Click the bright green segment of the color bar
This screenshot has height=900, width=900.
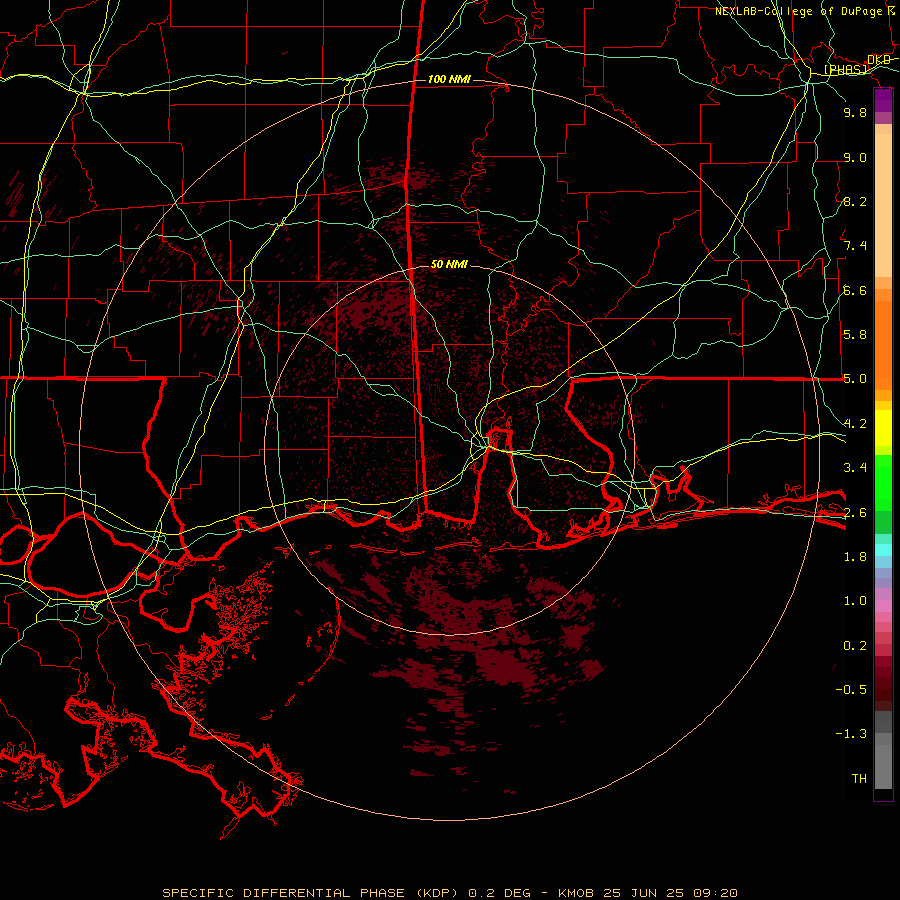(x=883, y=482)
